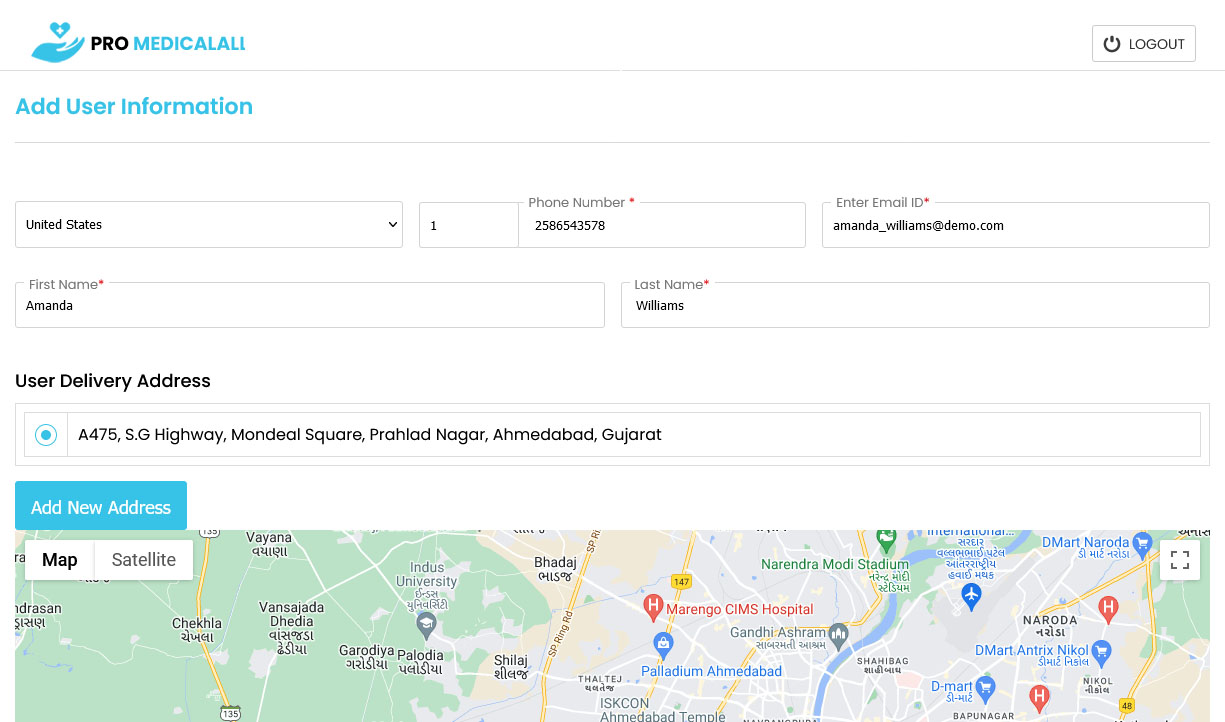Click the Logout button
1225x722 pixels.
point(1143,44)
